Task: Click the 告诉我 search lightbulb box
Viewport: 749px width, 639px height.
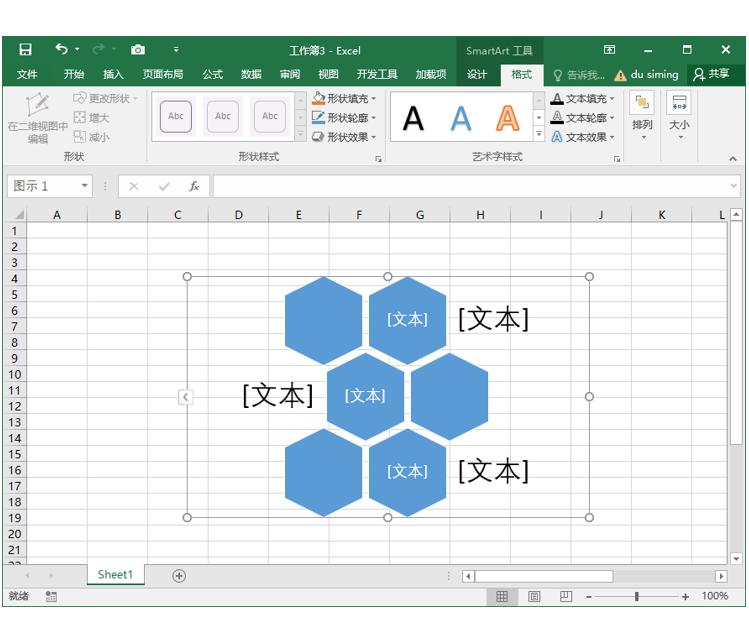Action: (579, 75)
